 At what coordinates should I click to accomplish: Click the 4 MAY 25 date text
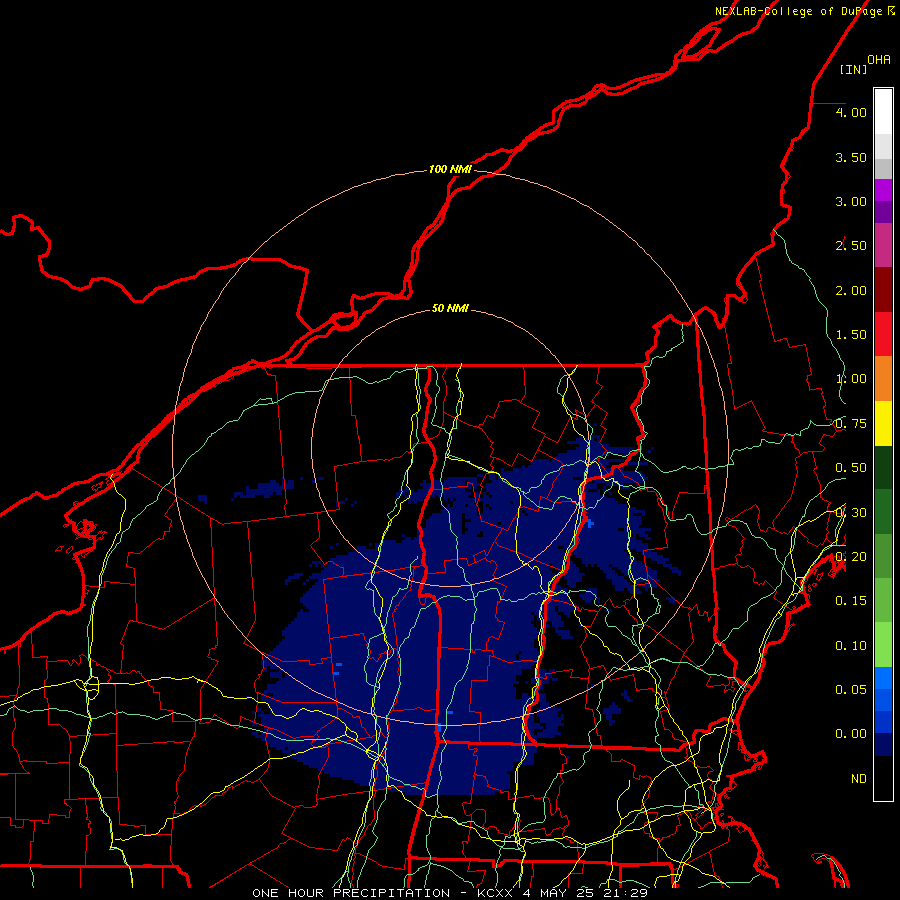point(558,893)
